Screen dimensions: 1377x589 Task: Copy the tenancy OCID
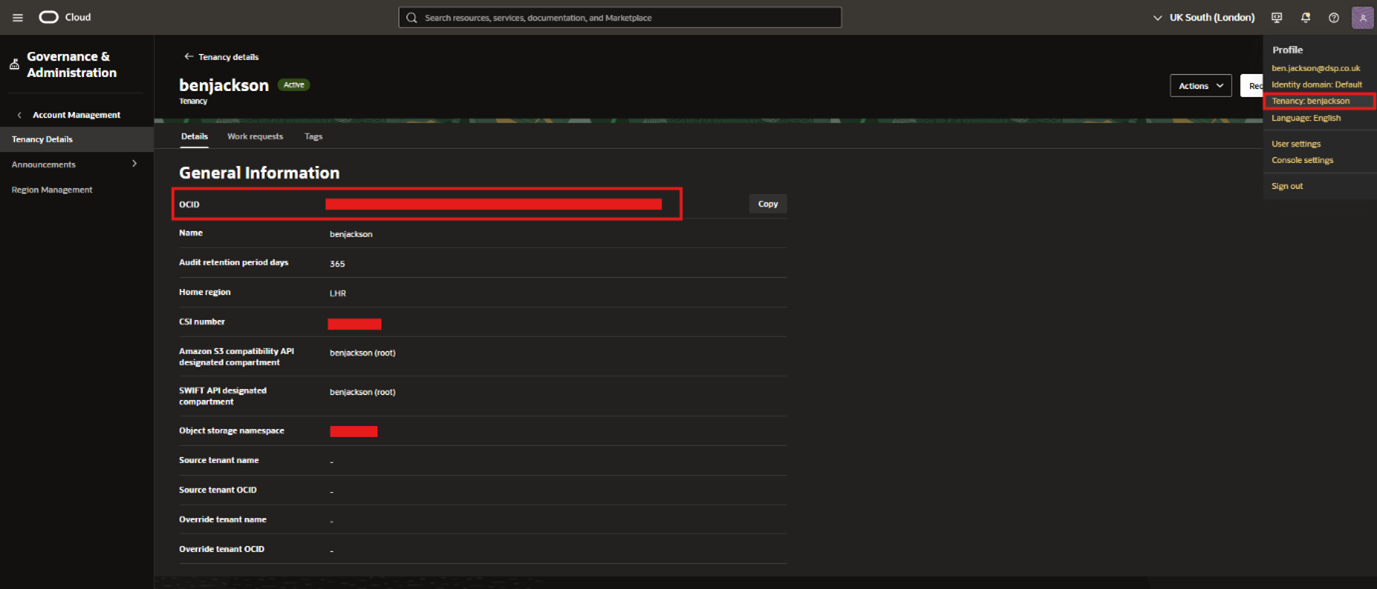coord(767,204)
